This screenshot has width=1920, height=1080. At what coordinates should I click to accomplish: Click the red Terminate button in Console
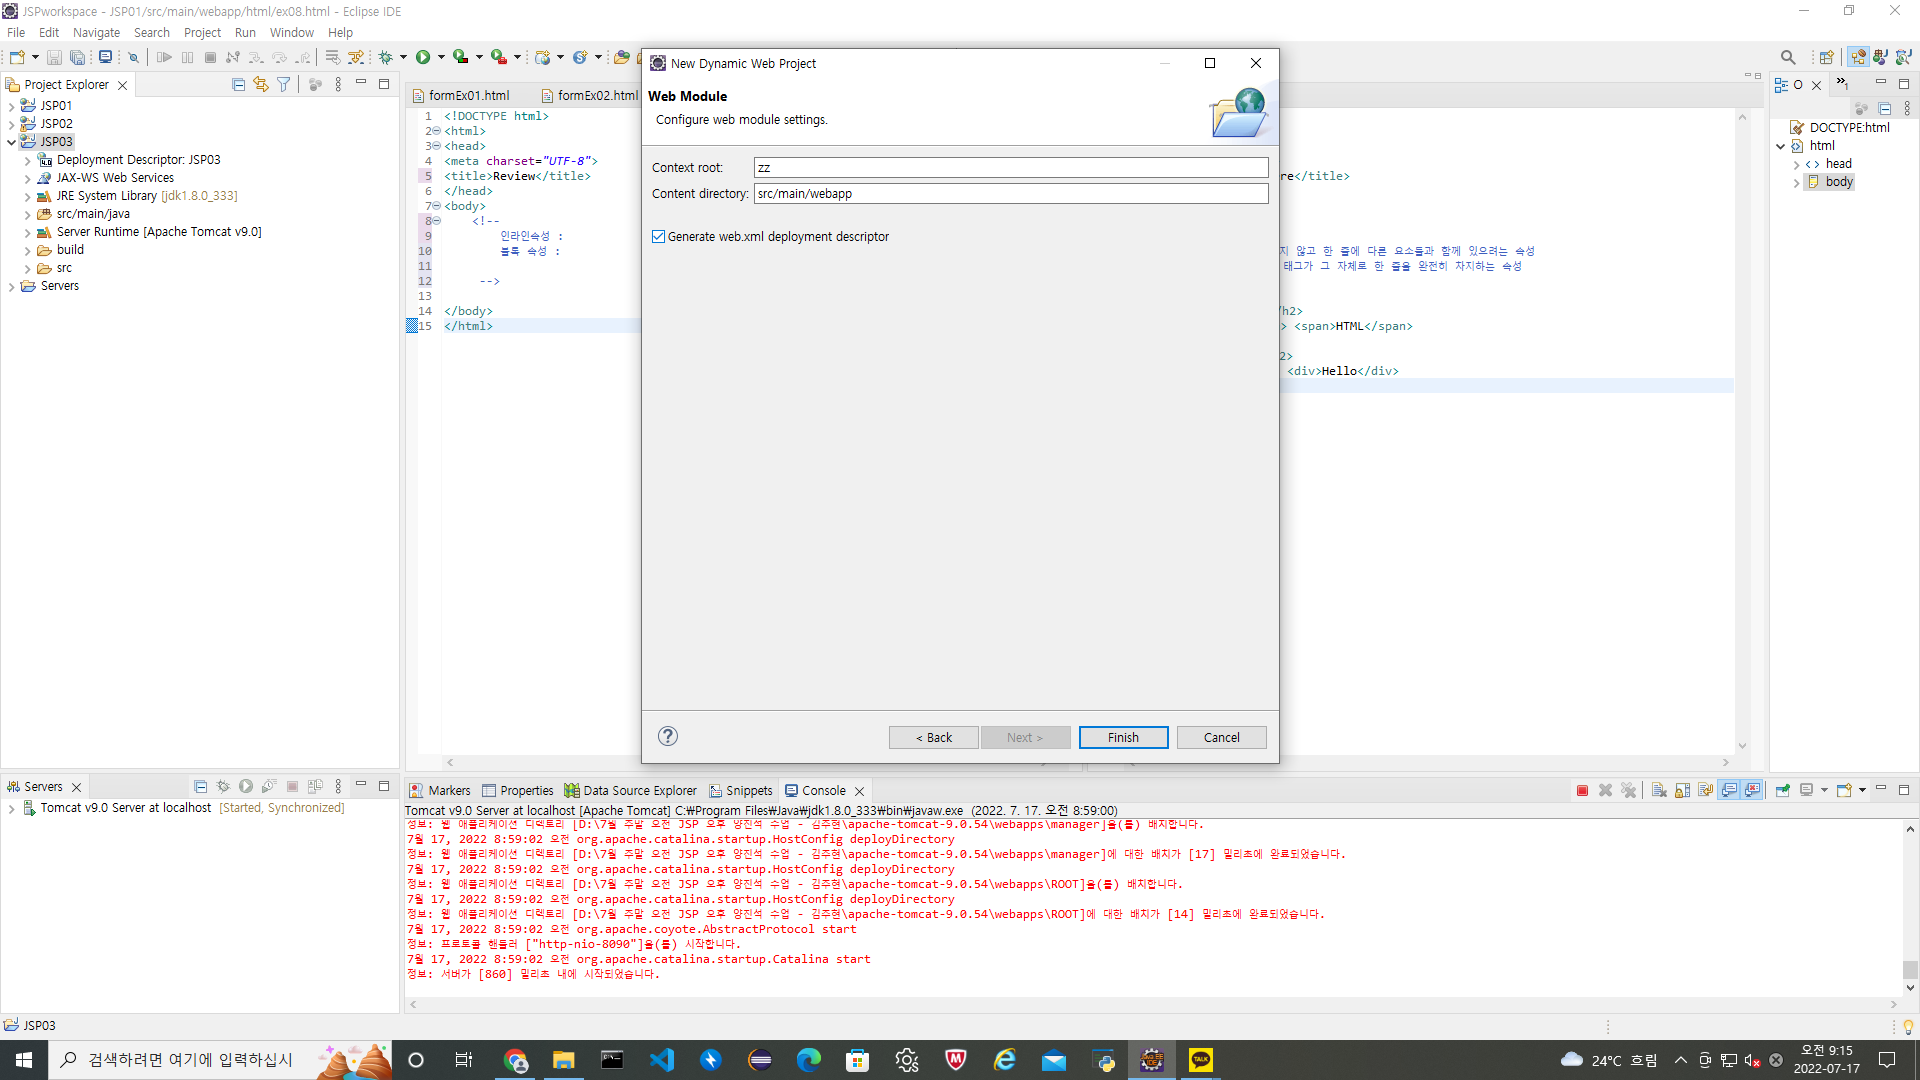pos(1582,791)
